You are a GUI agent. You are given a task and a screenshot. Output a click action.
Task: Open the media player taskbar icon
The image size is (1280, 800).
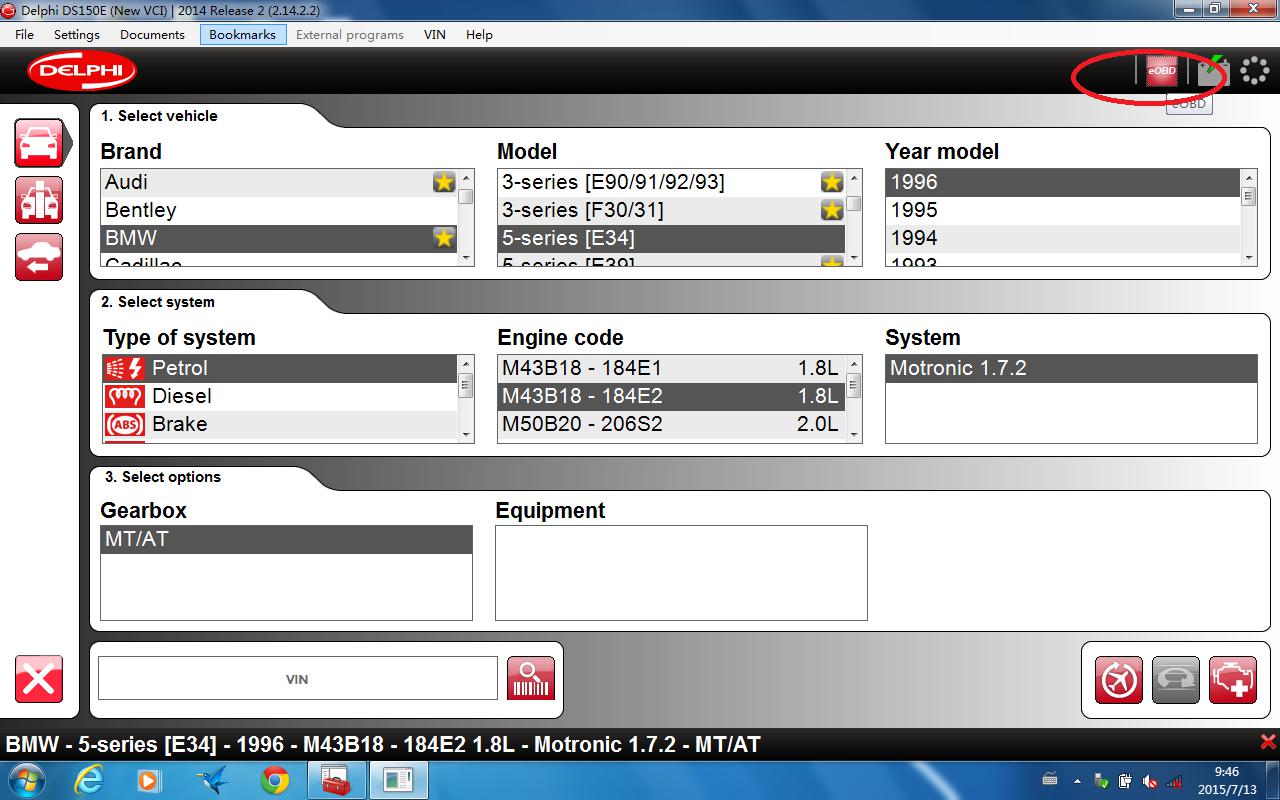coord(149,780)
